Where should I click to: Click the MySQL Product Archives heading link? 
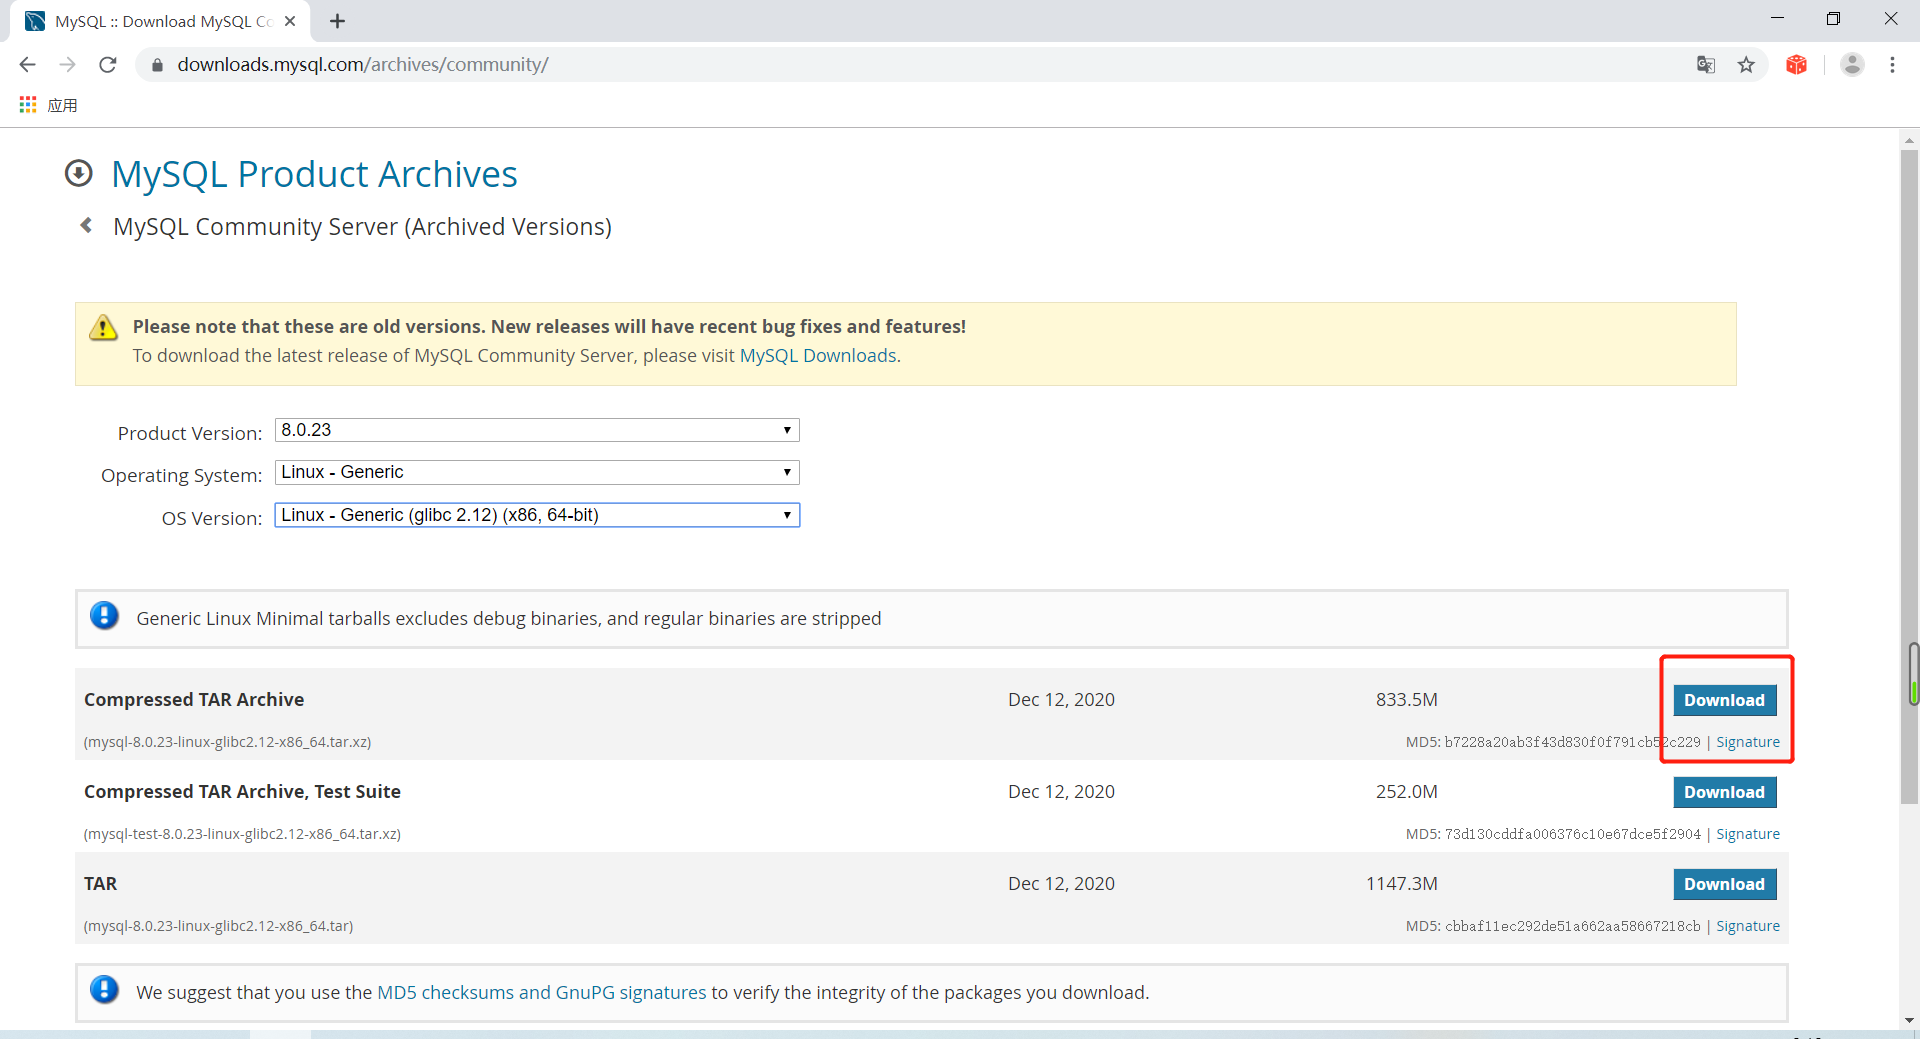click(314, 174)
